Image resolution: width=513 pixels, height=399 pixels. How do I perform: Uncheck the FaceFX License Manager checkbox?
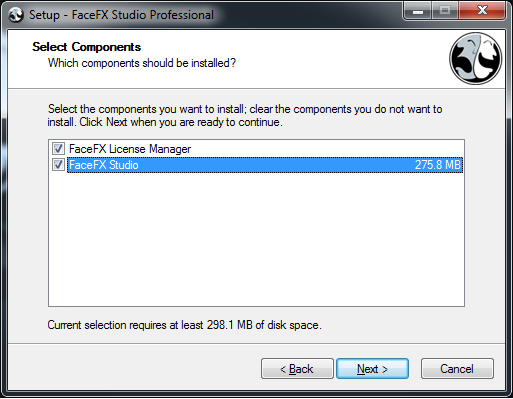click(58, 148)
